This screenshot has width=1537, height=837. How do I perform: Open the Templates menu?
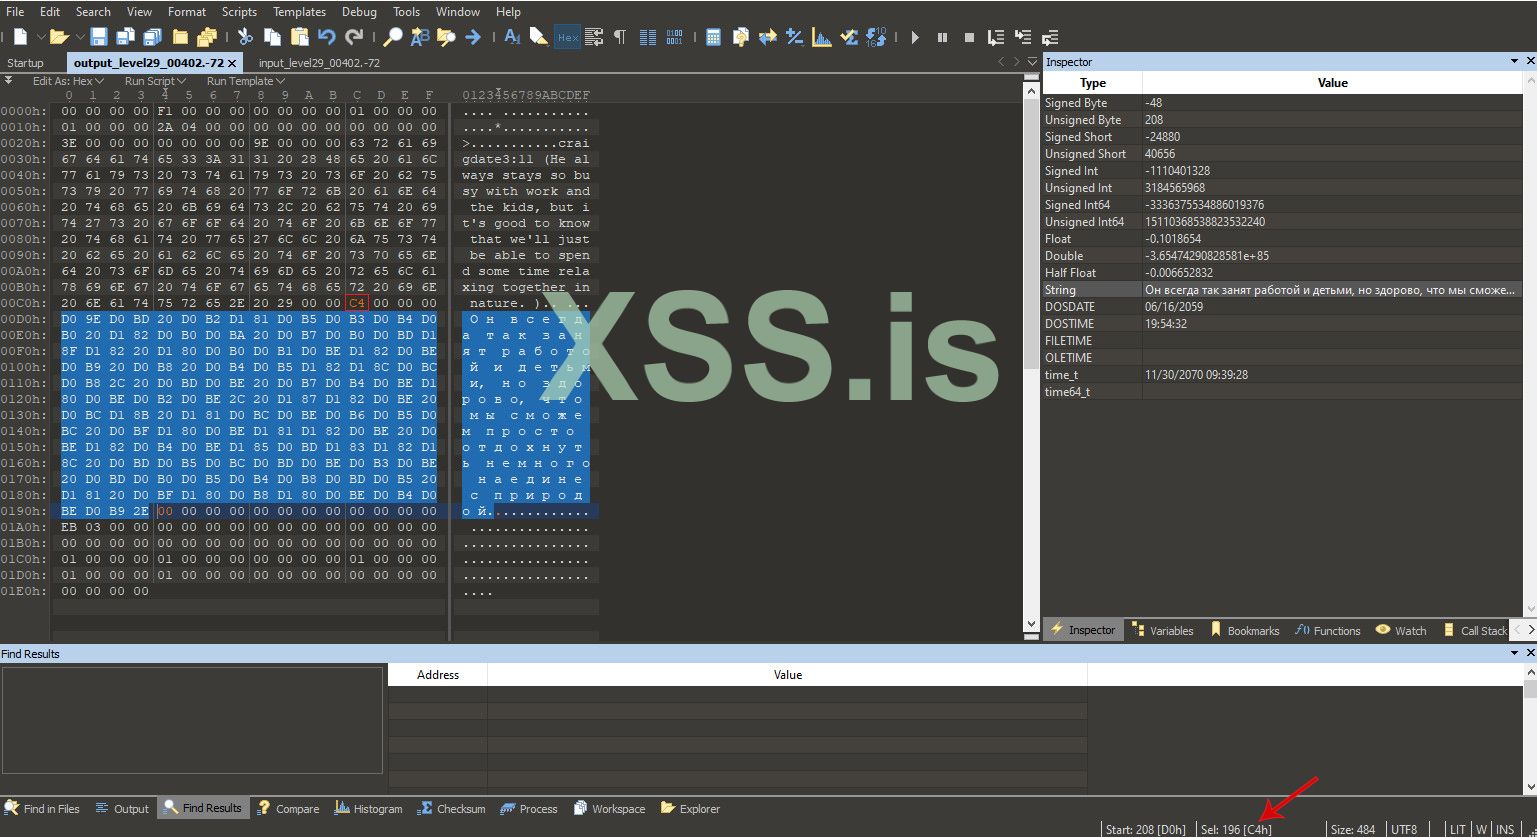[x=299, y=12]
